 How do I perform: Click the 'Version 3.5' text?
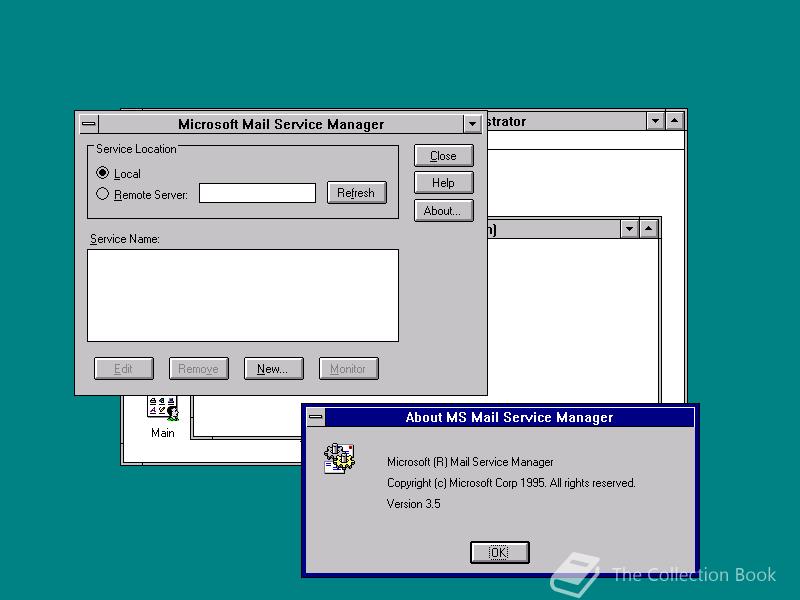[413, 504]
